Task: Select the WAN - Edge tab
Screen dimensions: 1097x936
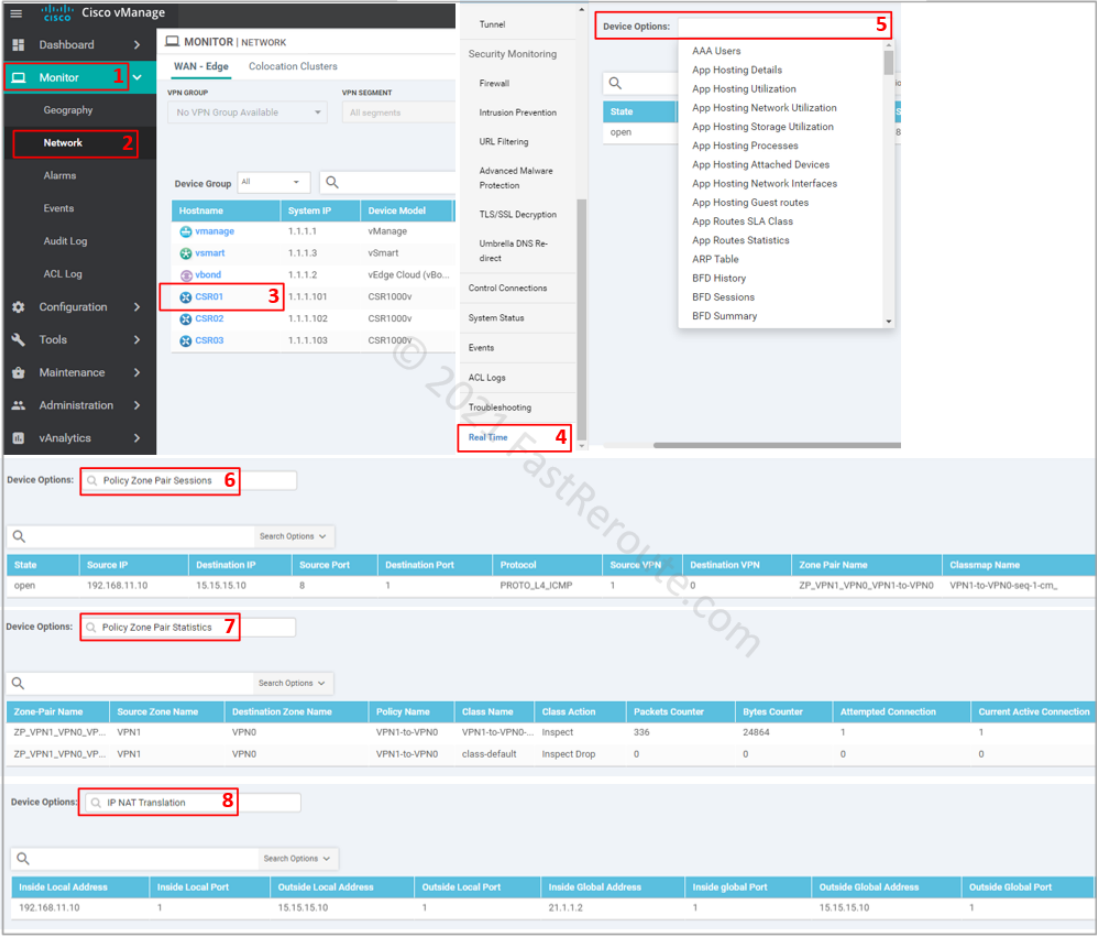Action: click(202, 67)
